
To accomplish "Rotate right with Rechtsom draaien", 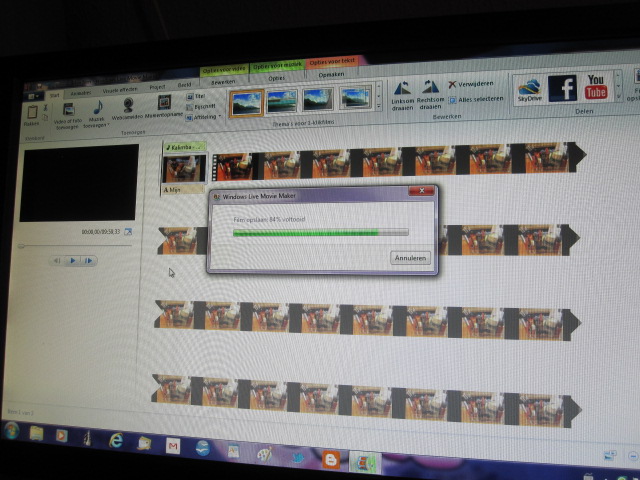I will tap(430, 95).
